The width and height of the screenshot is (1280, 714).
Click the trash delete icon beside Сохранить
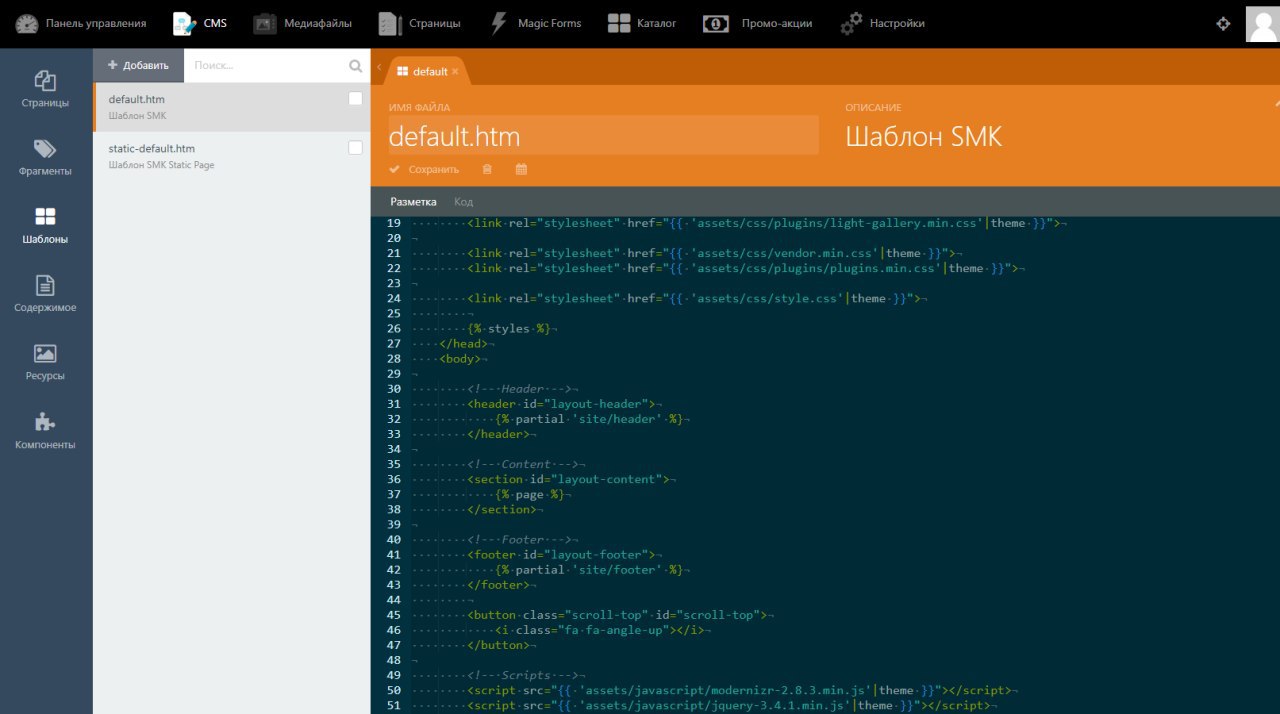487,169
